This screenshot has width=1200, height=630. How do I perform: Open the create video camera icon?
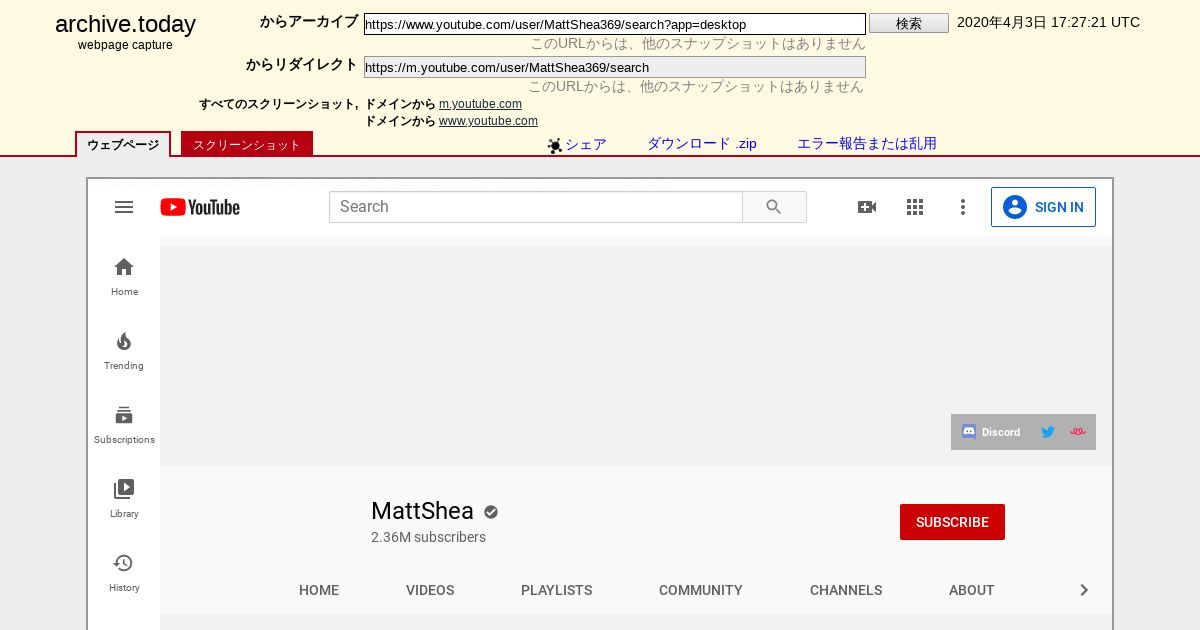pos(867,207)
